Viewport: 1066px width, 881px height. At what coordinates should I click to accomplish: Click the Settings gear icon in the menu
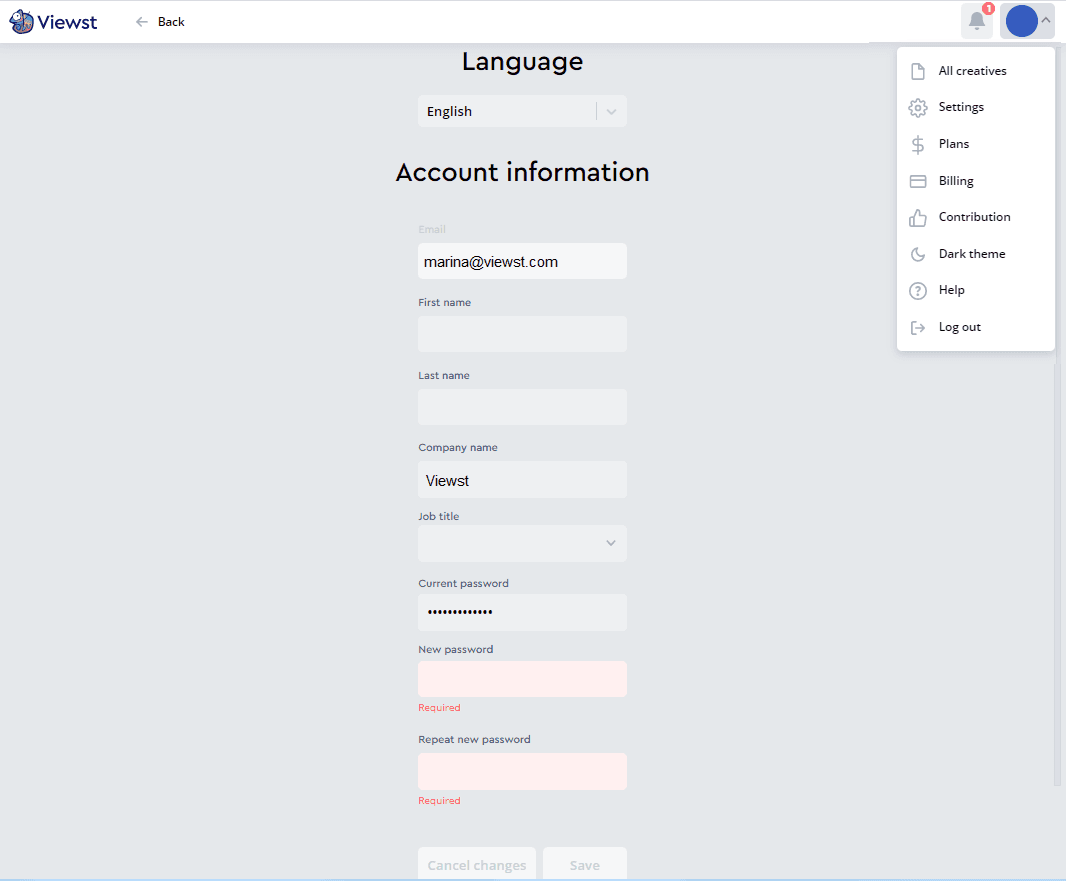point(917,107)
